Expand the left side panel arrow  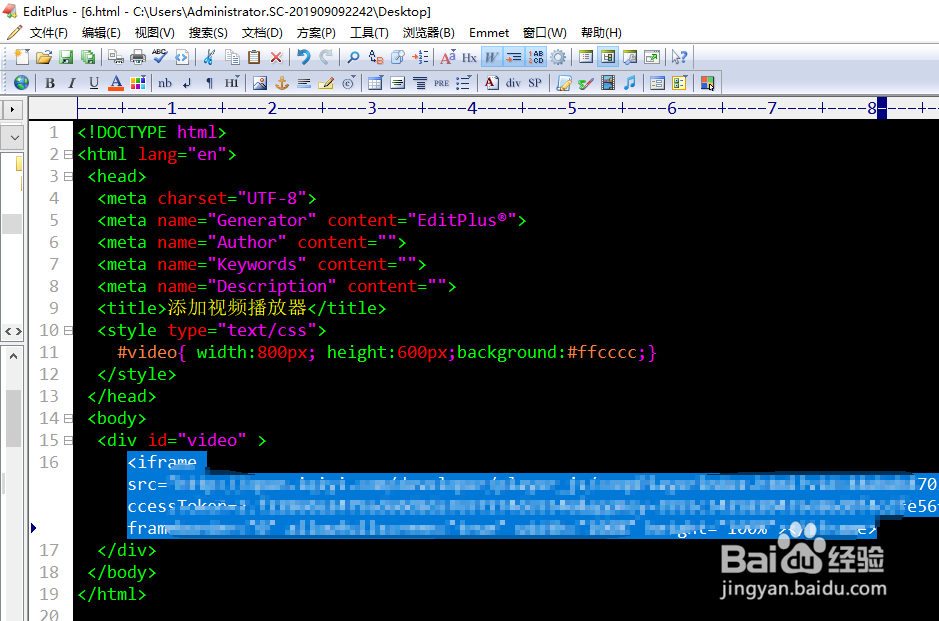pyautogui.click(x=12, y=110)
